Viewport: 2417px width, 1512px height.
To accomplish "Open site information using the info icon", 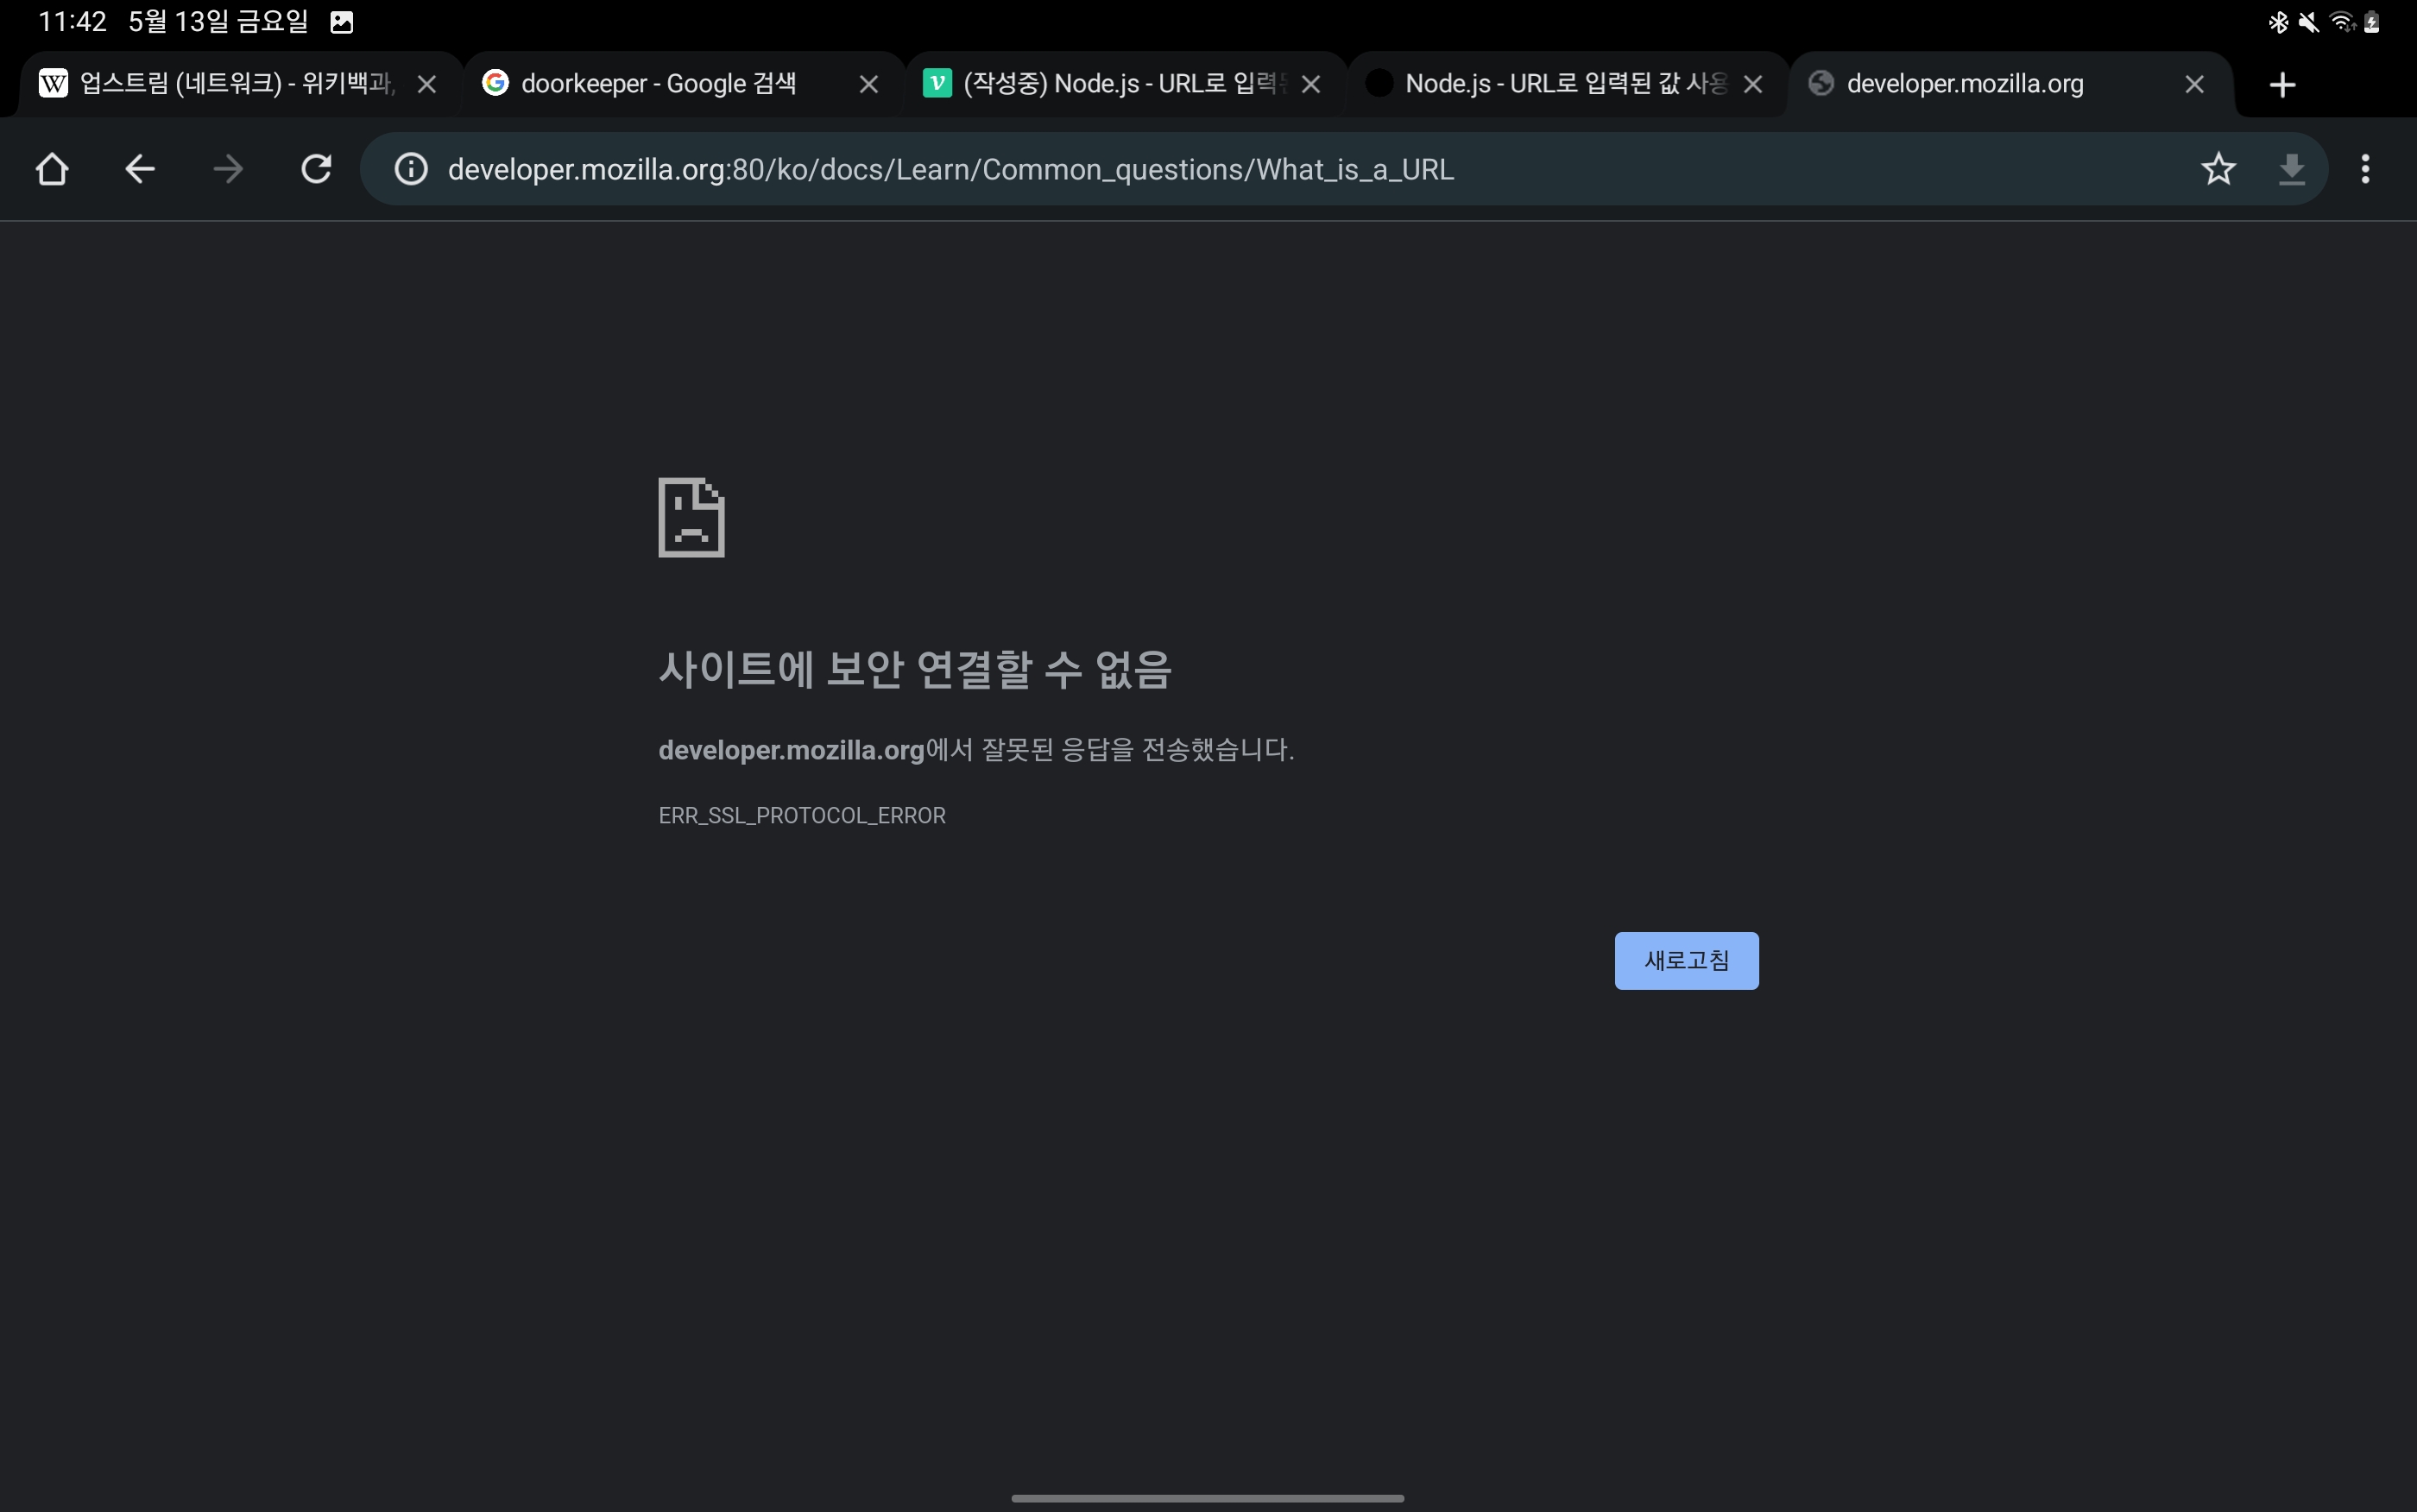I will pos(410,169).
